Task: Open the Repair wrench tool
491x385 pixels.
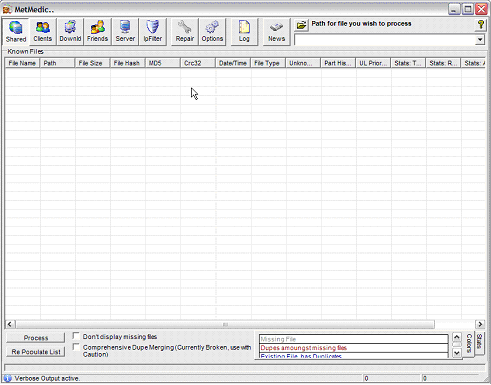Action: (185, 31)
